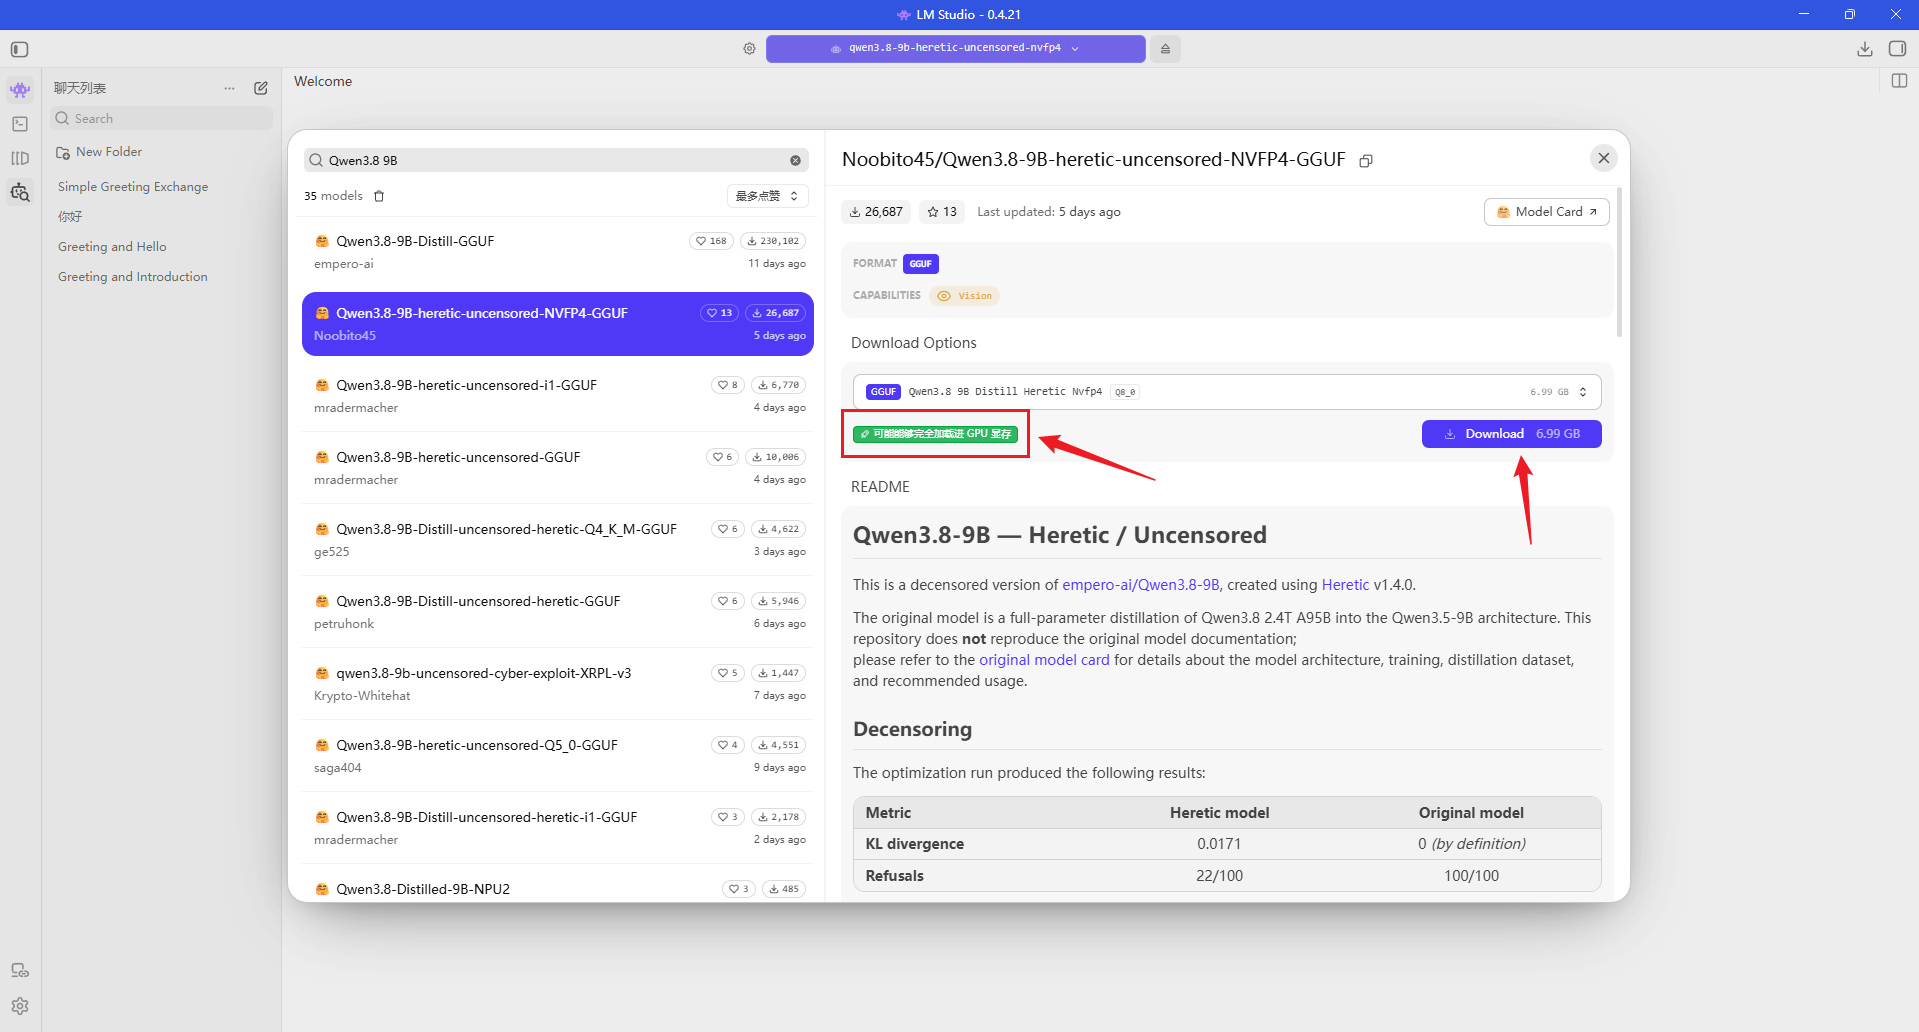Click the Vision capability badge
The width and height of the screenshot is (1919, 1032).
[965, 296]
